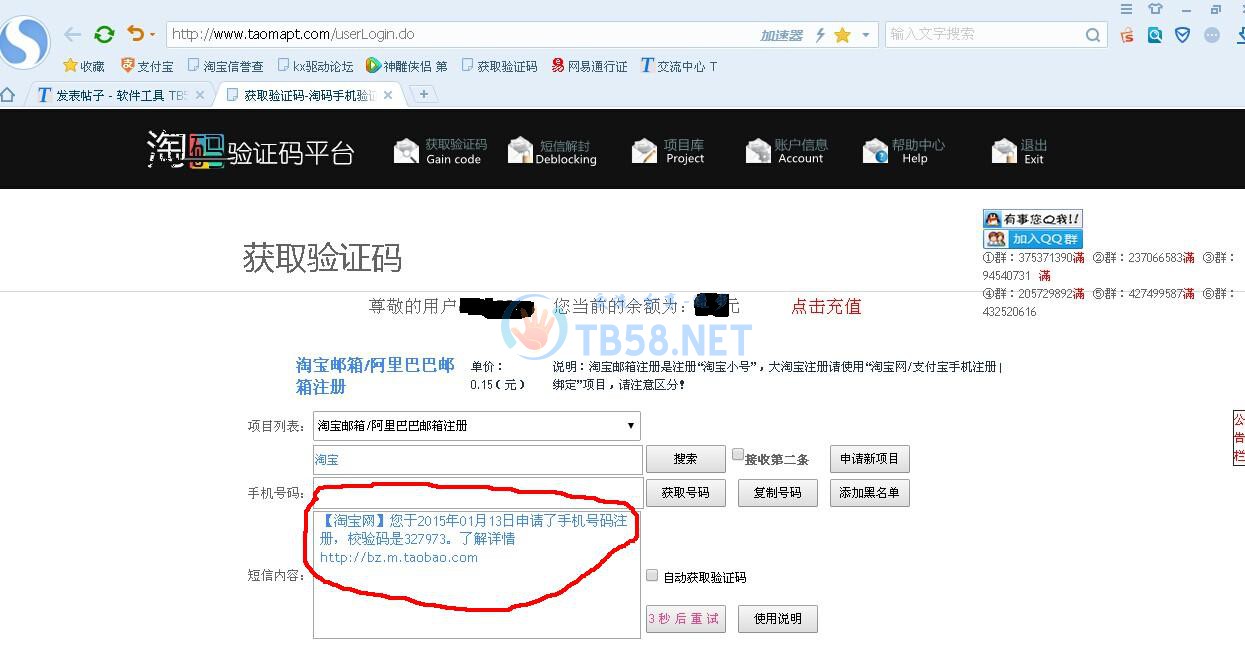
Task: Click the orange undo restore-page arrow
Action: click(136, 34)
